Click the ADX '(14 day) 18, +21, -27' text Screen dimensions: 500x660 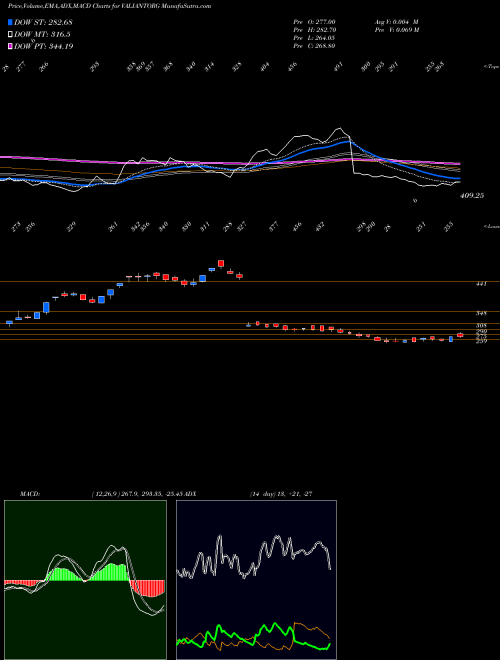click(280, 494)
